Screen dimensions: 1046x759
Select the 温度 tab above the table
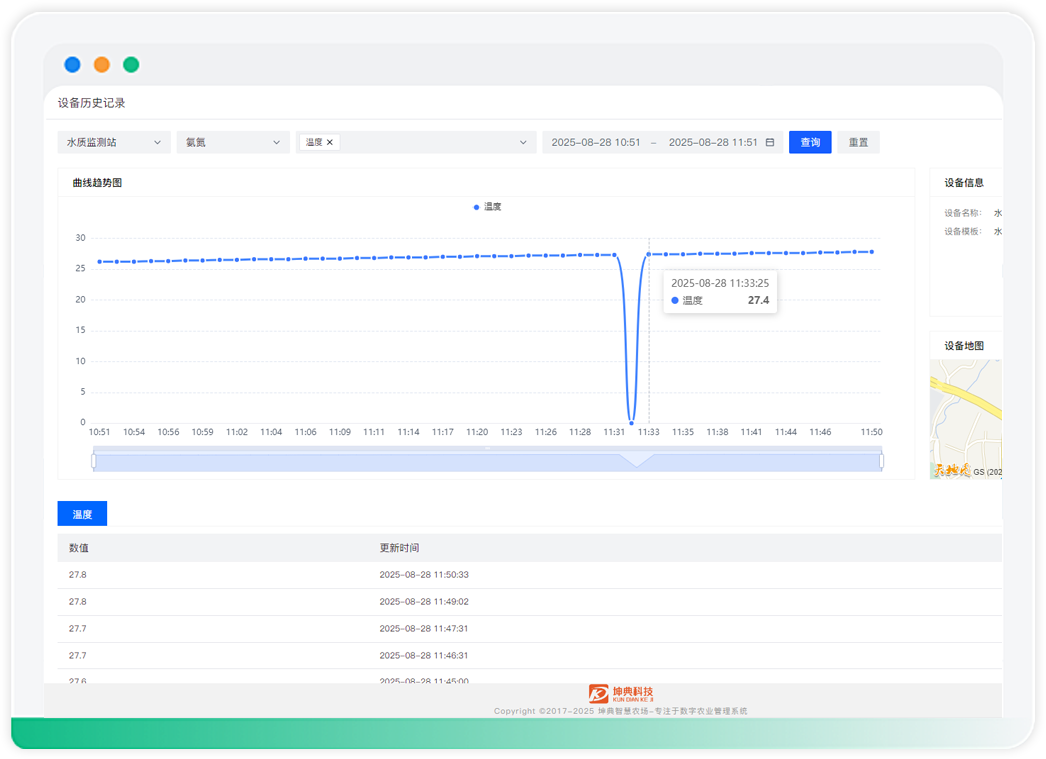pyautogui.click(x=82, y=514)
